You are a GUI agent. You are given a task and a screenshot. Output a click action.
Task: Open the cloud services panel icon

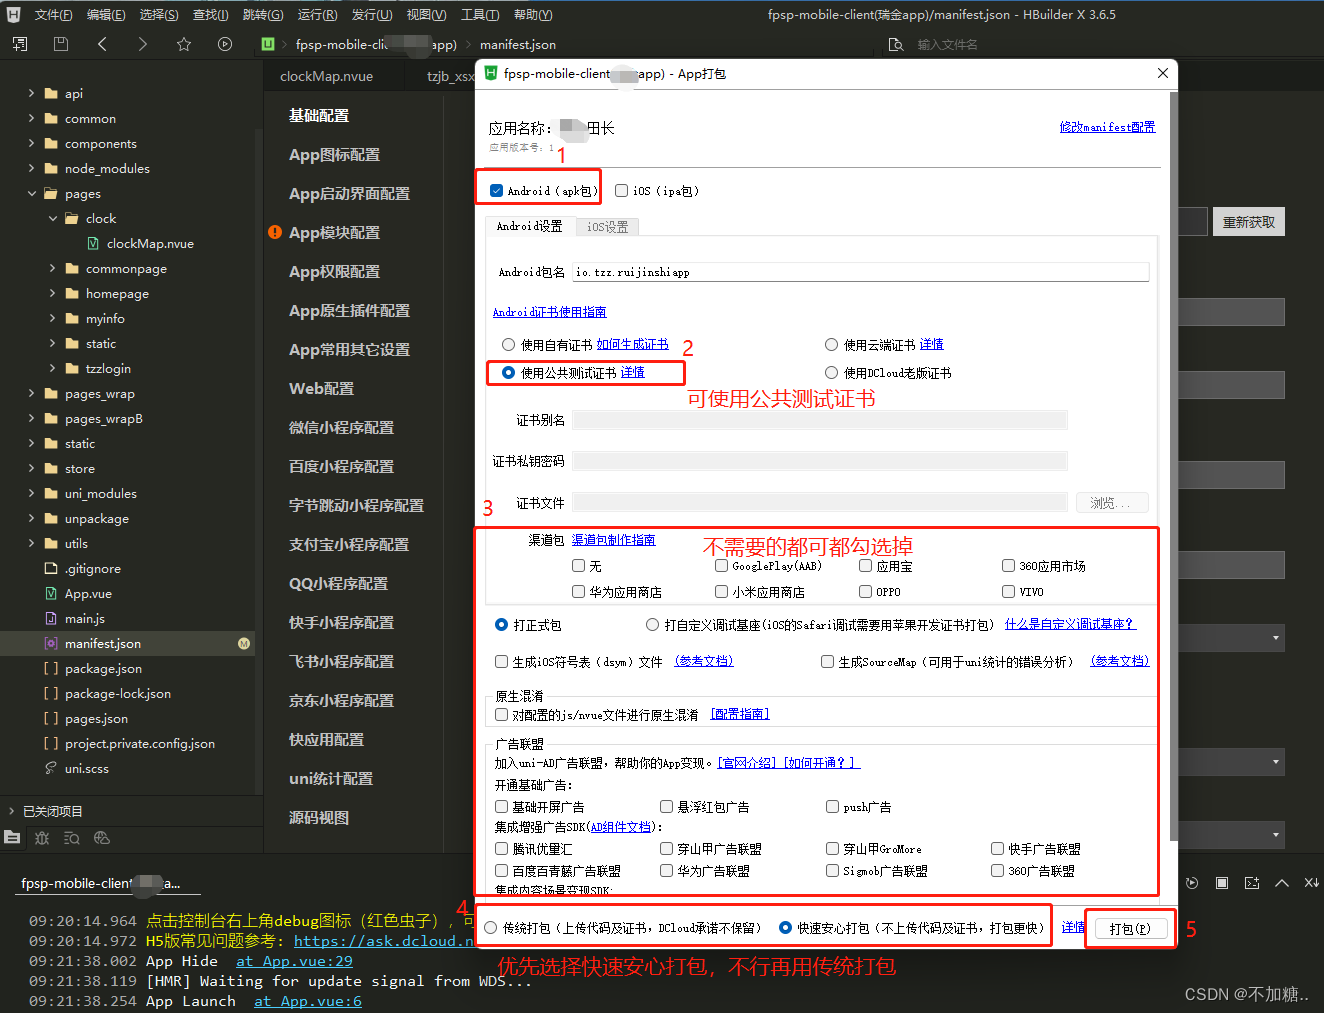click(102, 837)
